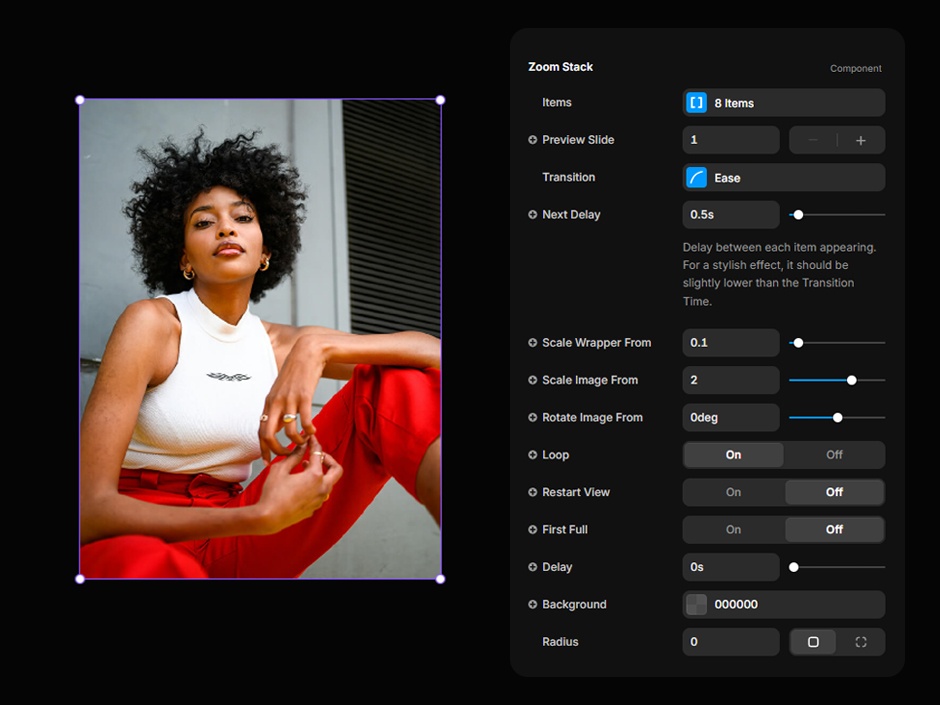Click the blue array icon beside 8 Items
The image size is (940, 705).
[x=697, y=103]
